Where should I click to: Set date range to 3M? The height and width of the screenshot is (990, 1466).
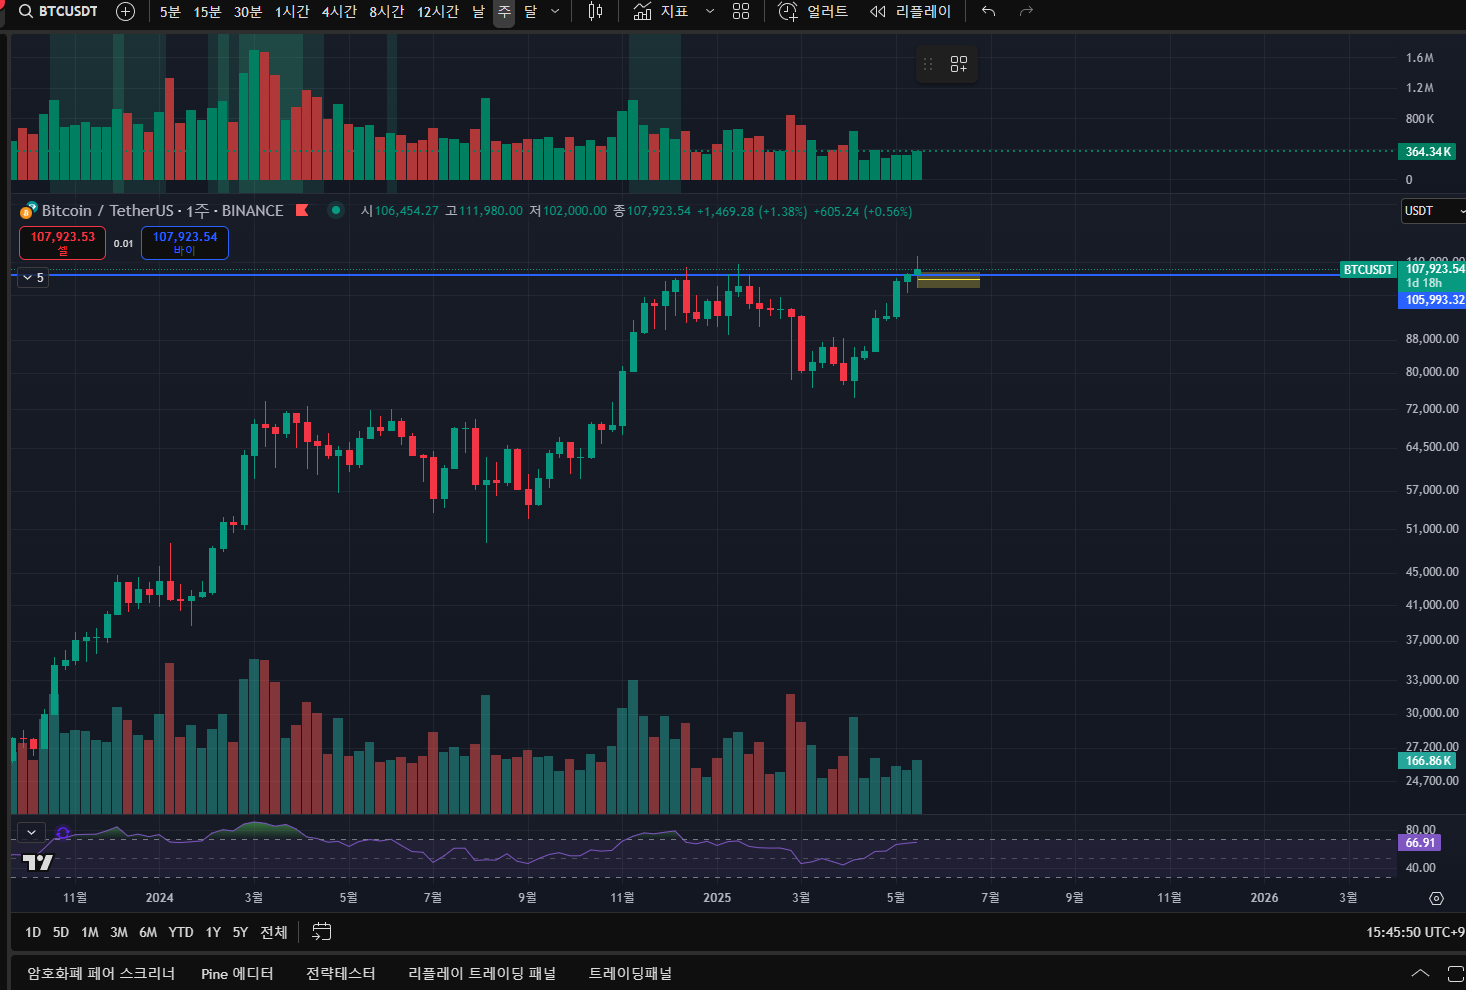pos(119,932)
